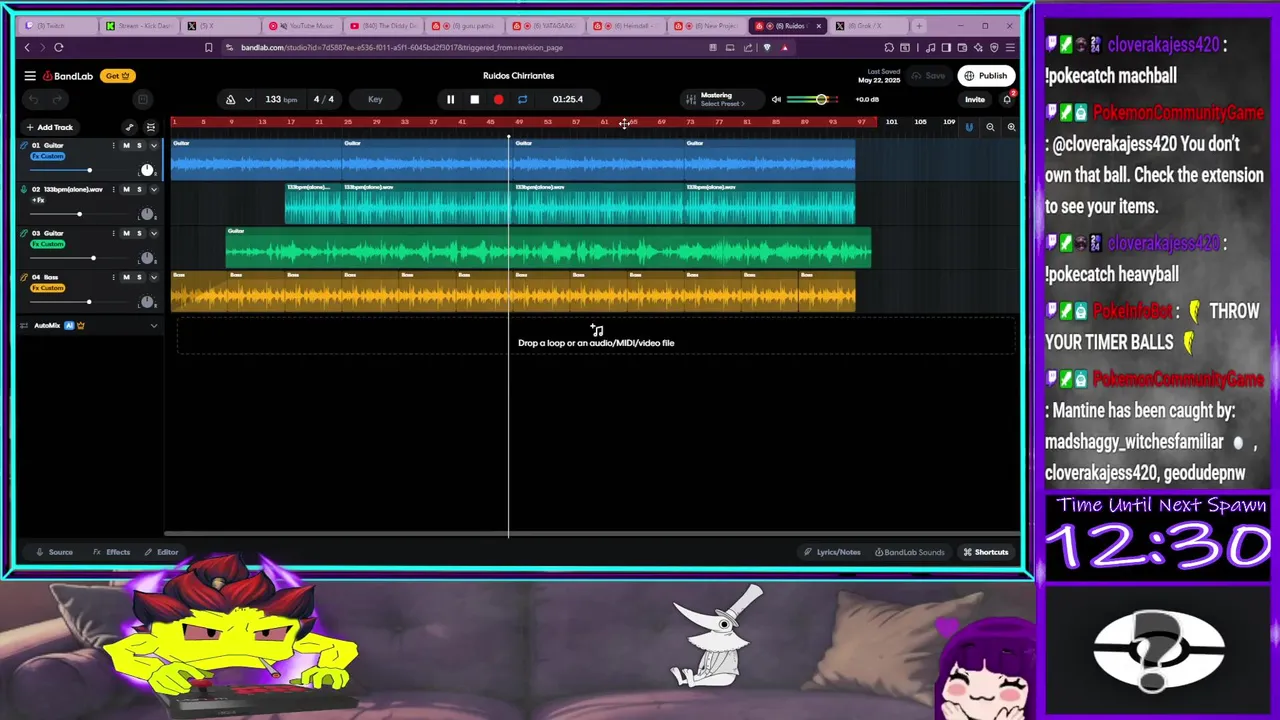The image size is (1280, 720).
Task: Open the Effects panel tab
Action: coord(112,552)
